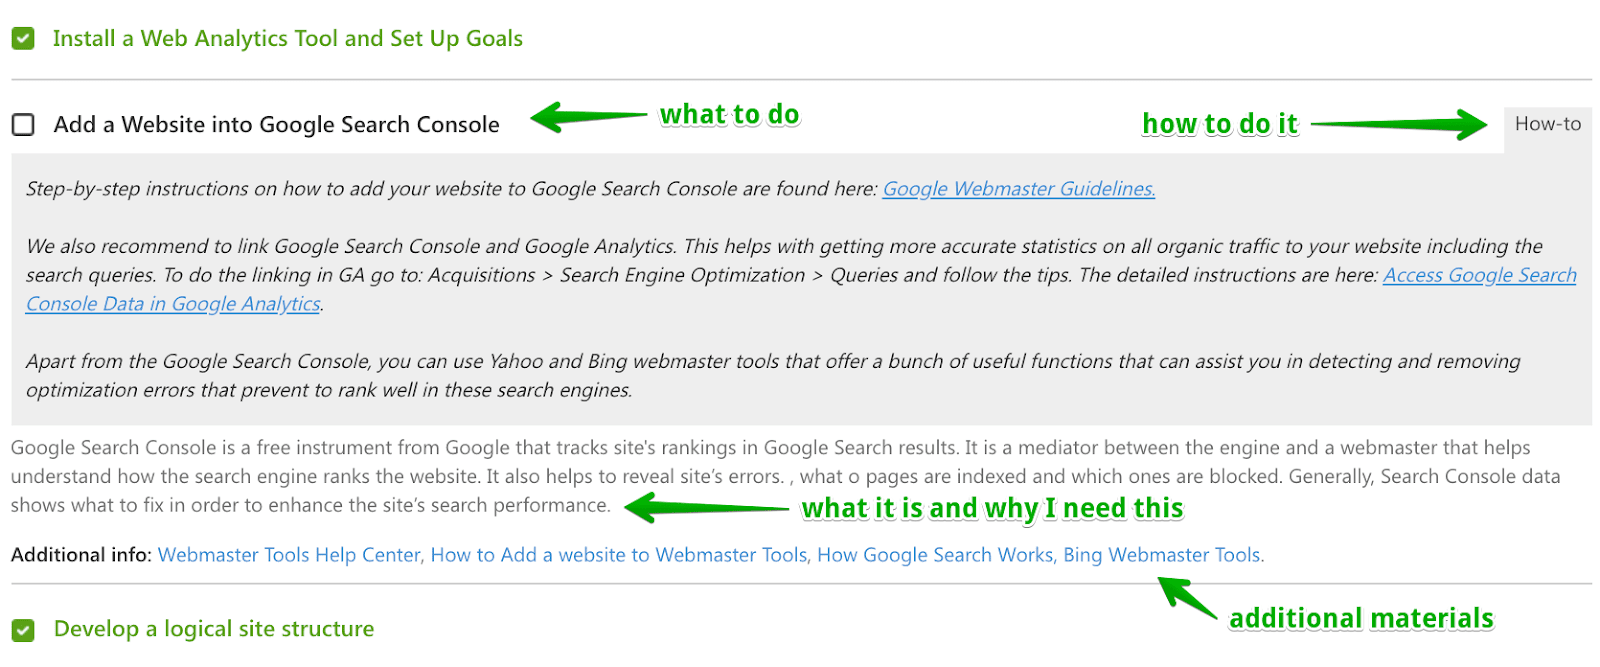Click the arrow next to 'what it is and why'
The height and width of the screenshot is (667, 1600).
click(x=706, y=508)
